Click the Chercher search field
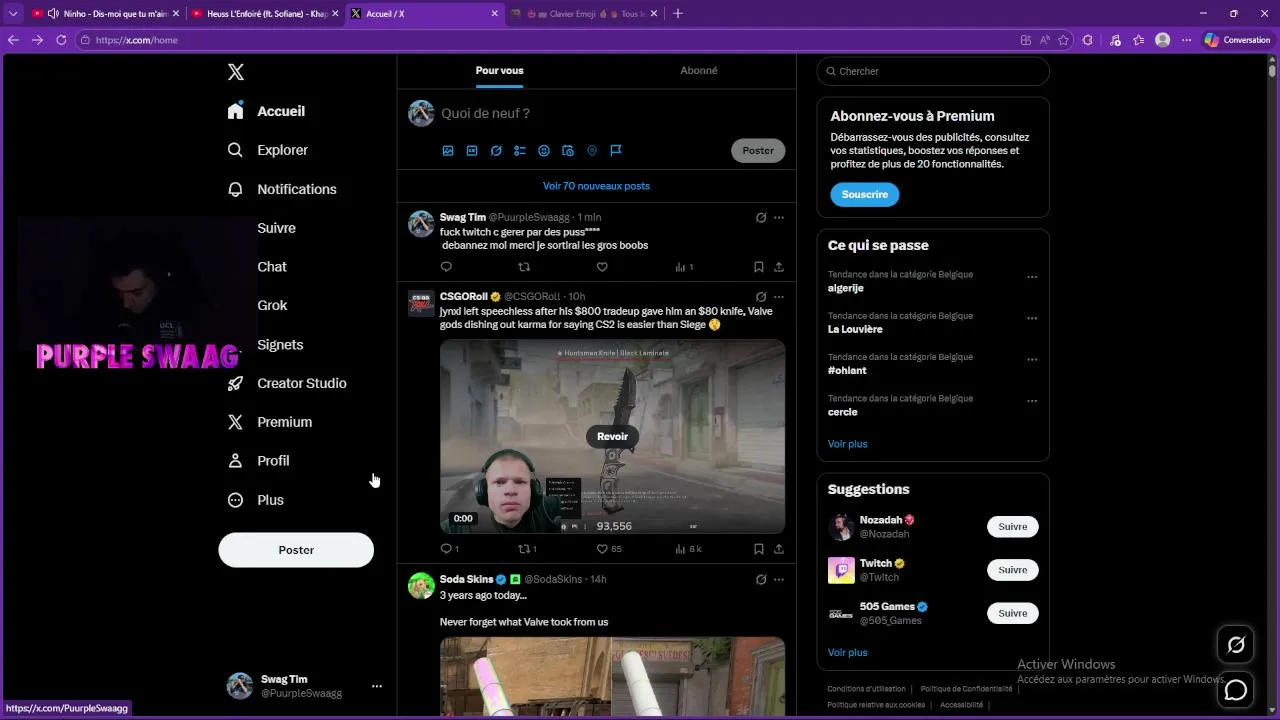Viewport: 1280px width, 720px height. (933, 71)
